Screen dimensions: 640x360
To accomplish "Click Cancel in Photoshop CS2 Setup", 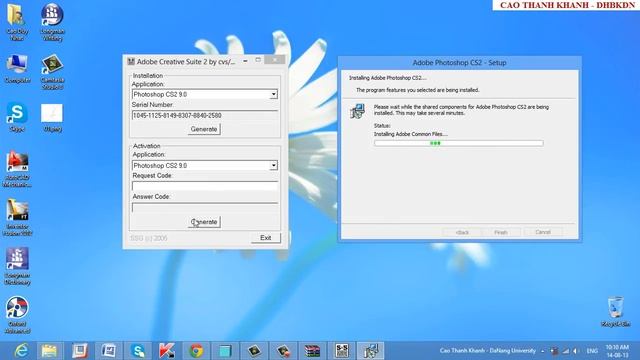I will 543,232.
